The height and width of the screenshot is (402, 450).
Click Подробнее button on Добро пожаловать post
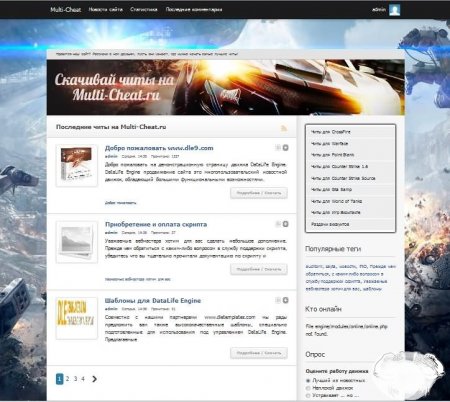click(259, 193)
